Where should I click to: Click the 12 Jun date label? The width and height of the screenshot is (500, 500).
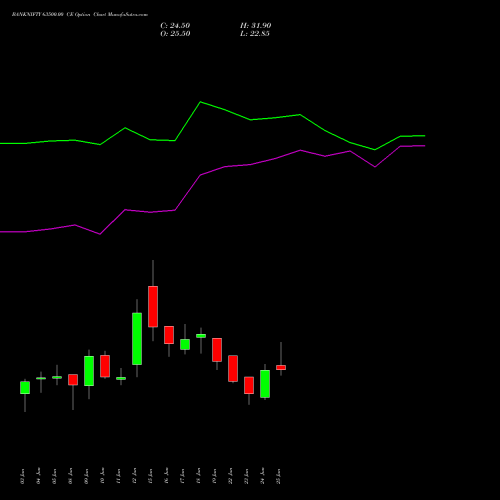[135, 476]
